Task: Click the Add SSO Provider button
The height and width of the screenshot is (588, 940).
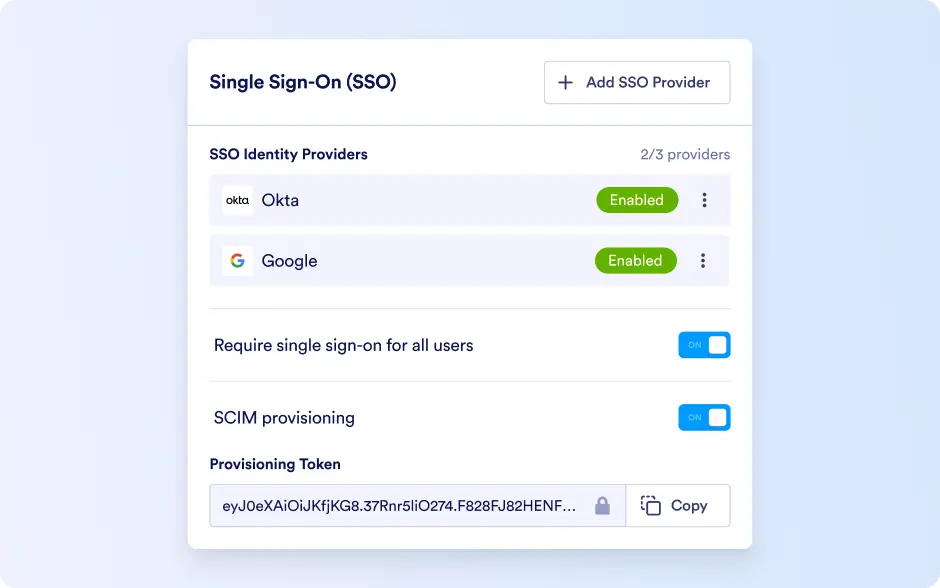Action: (x=637, y=83)
